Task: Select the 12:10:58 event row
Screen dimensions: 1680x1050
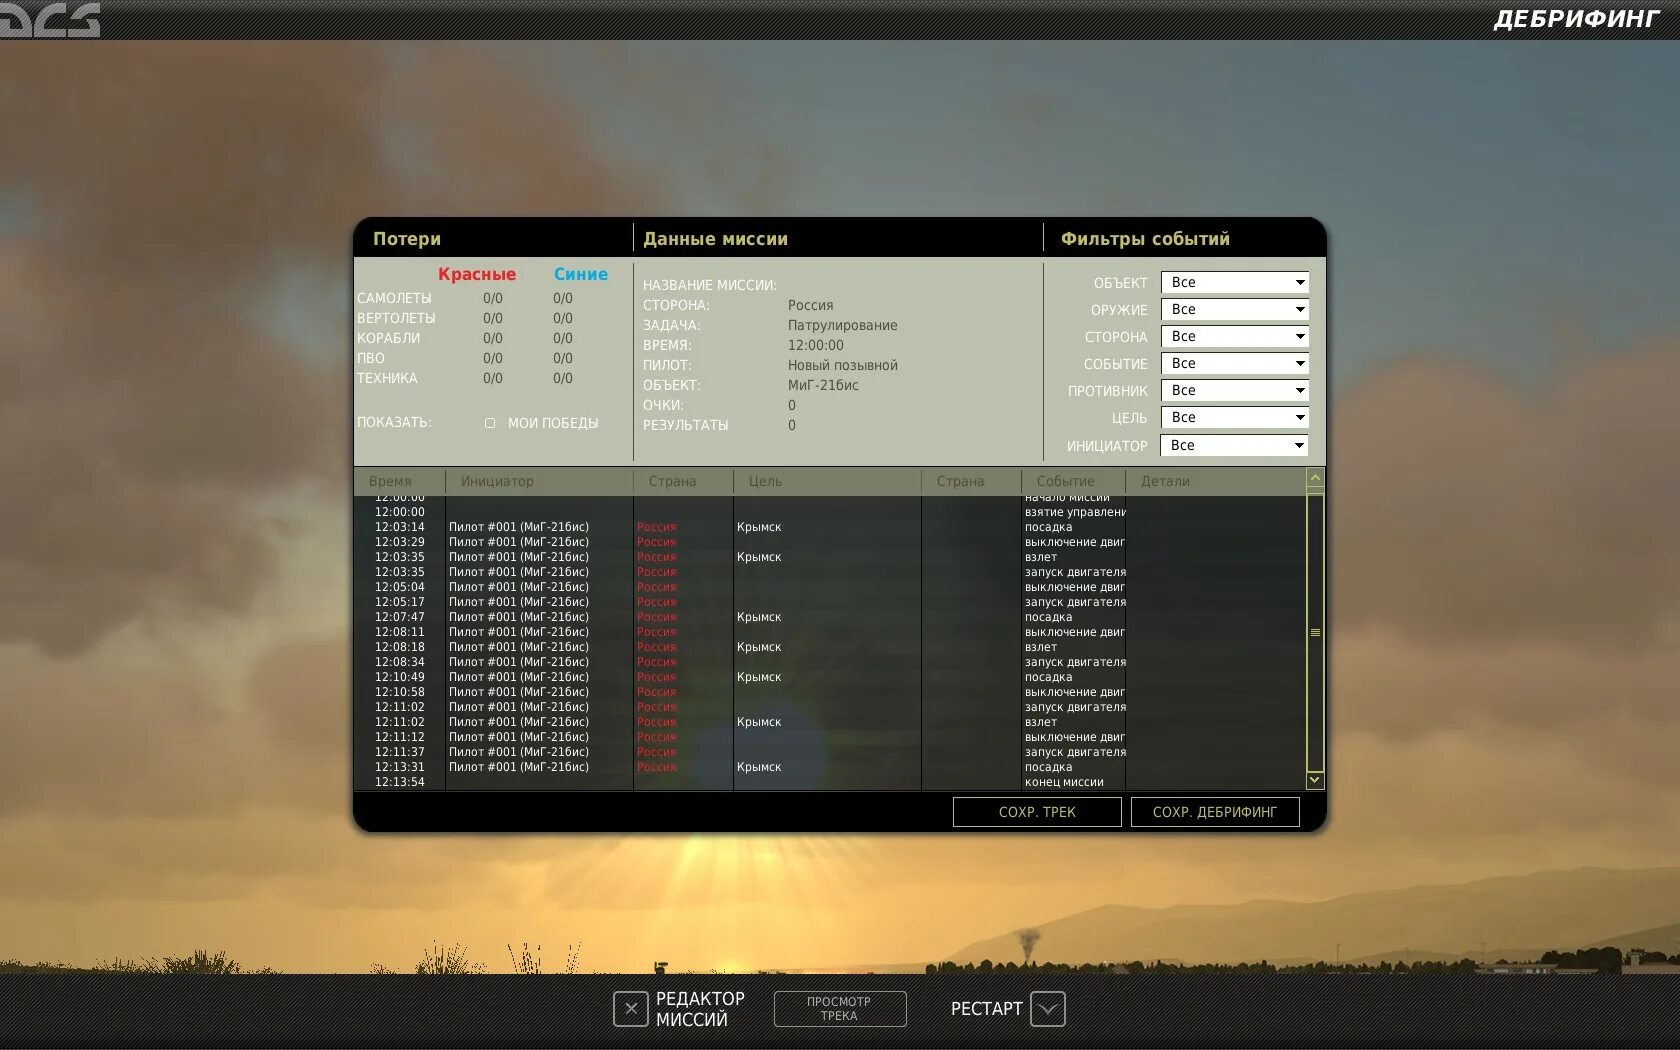Action: tap(830, 692)
